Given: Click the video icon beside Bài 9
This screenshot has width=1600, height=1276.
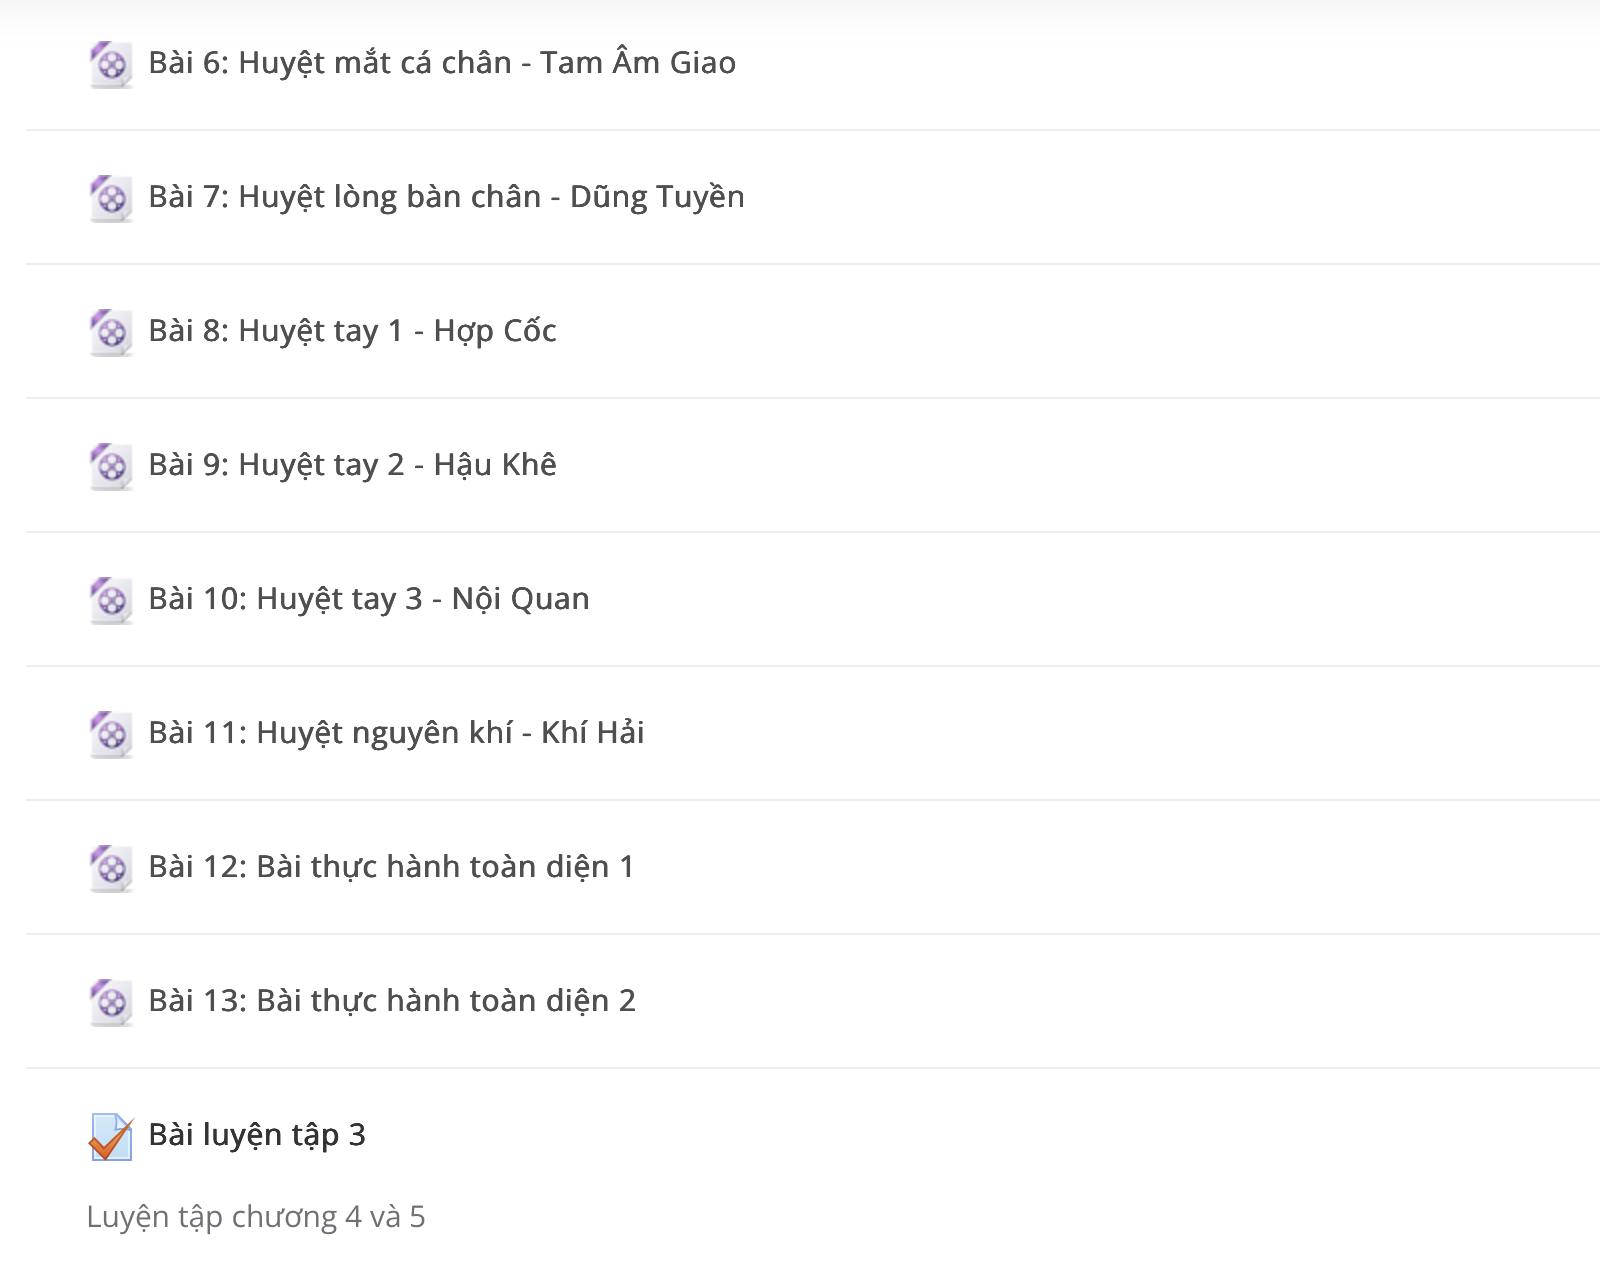Looking at the screenshot, I should pos(111,467).
